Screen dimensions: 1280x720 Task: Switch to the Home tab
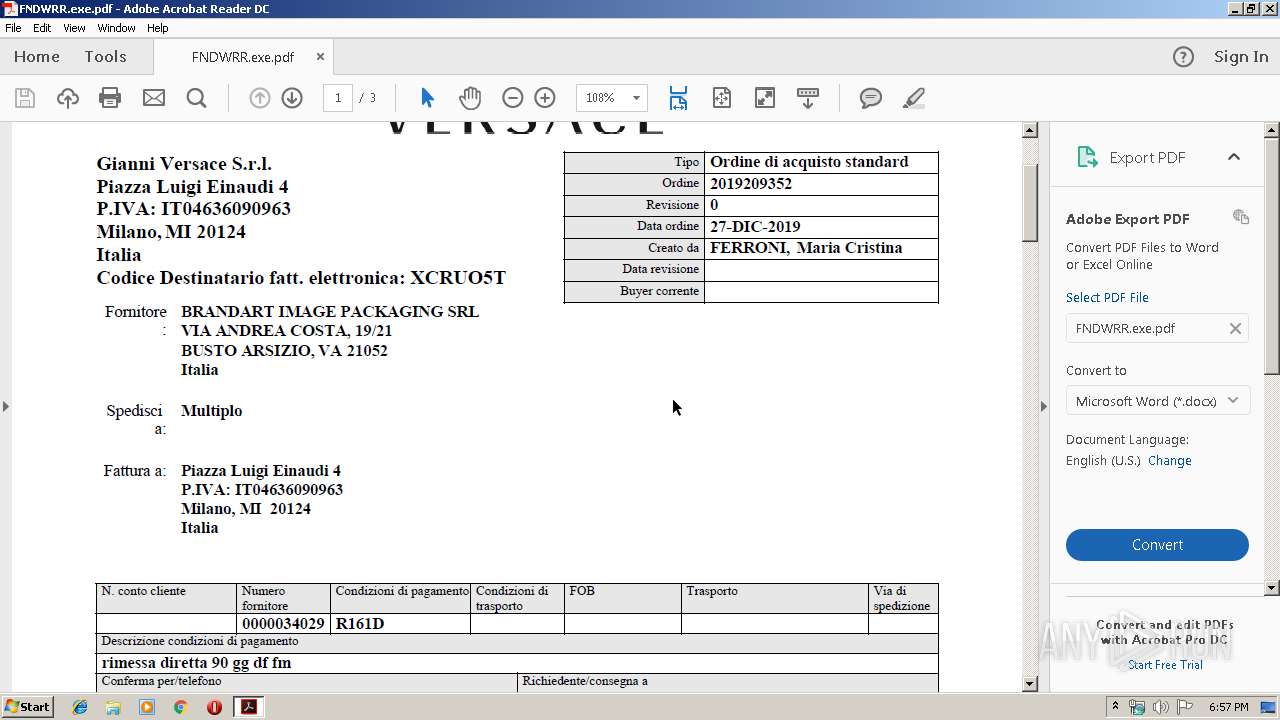[37, 57]
